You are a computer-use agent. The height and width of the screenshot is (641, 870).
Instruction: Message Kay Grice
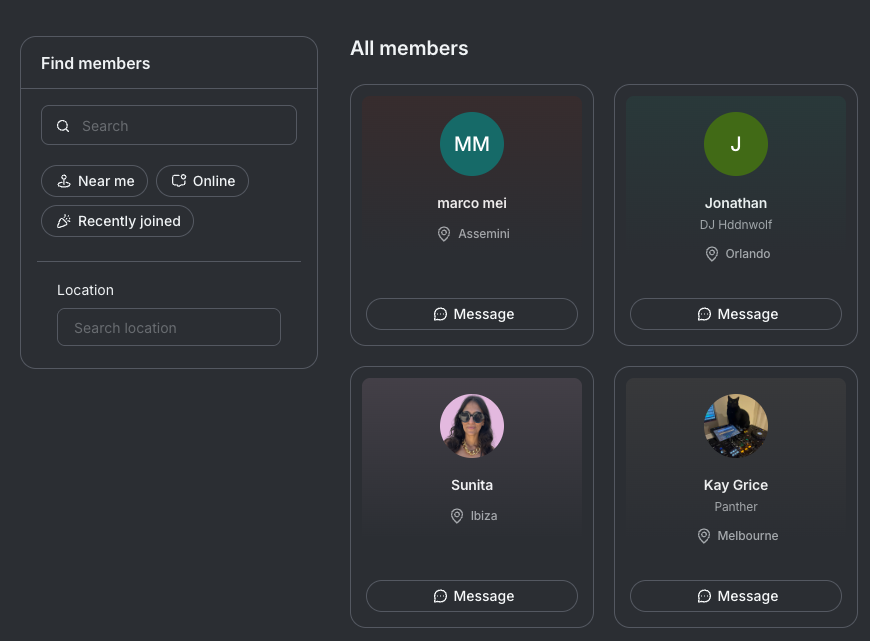click(736, 596)
